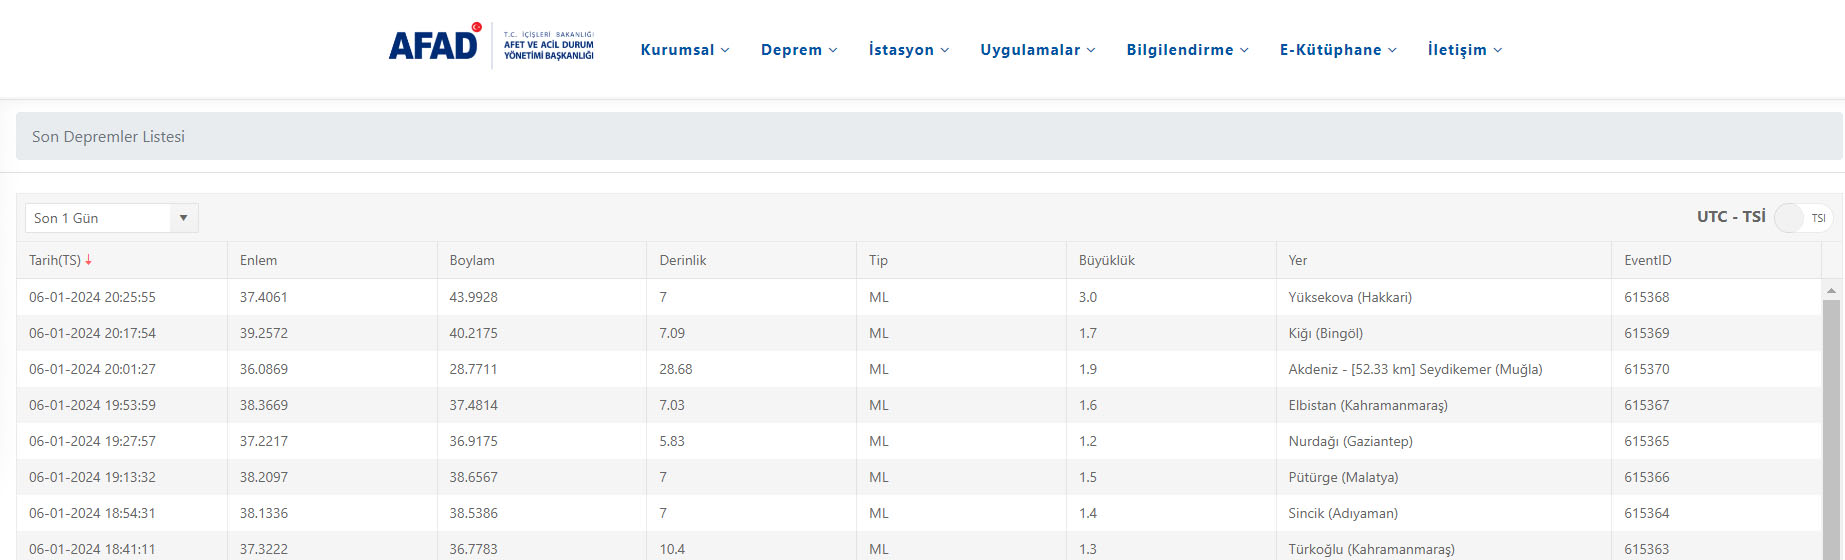The image size is (1845, 560).
Task: Sort table by Derinlik column
Action: [682, 260]
